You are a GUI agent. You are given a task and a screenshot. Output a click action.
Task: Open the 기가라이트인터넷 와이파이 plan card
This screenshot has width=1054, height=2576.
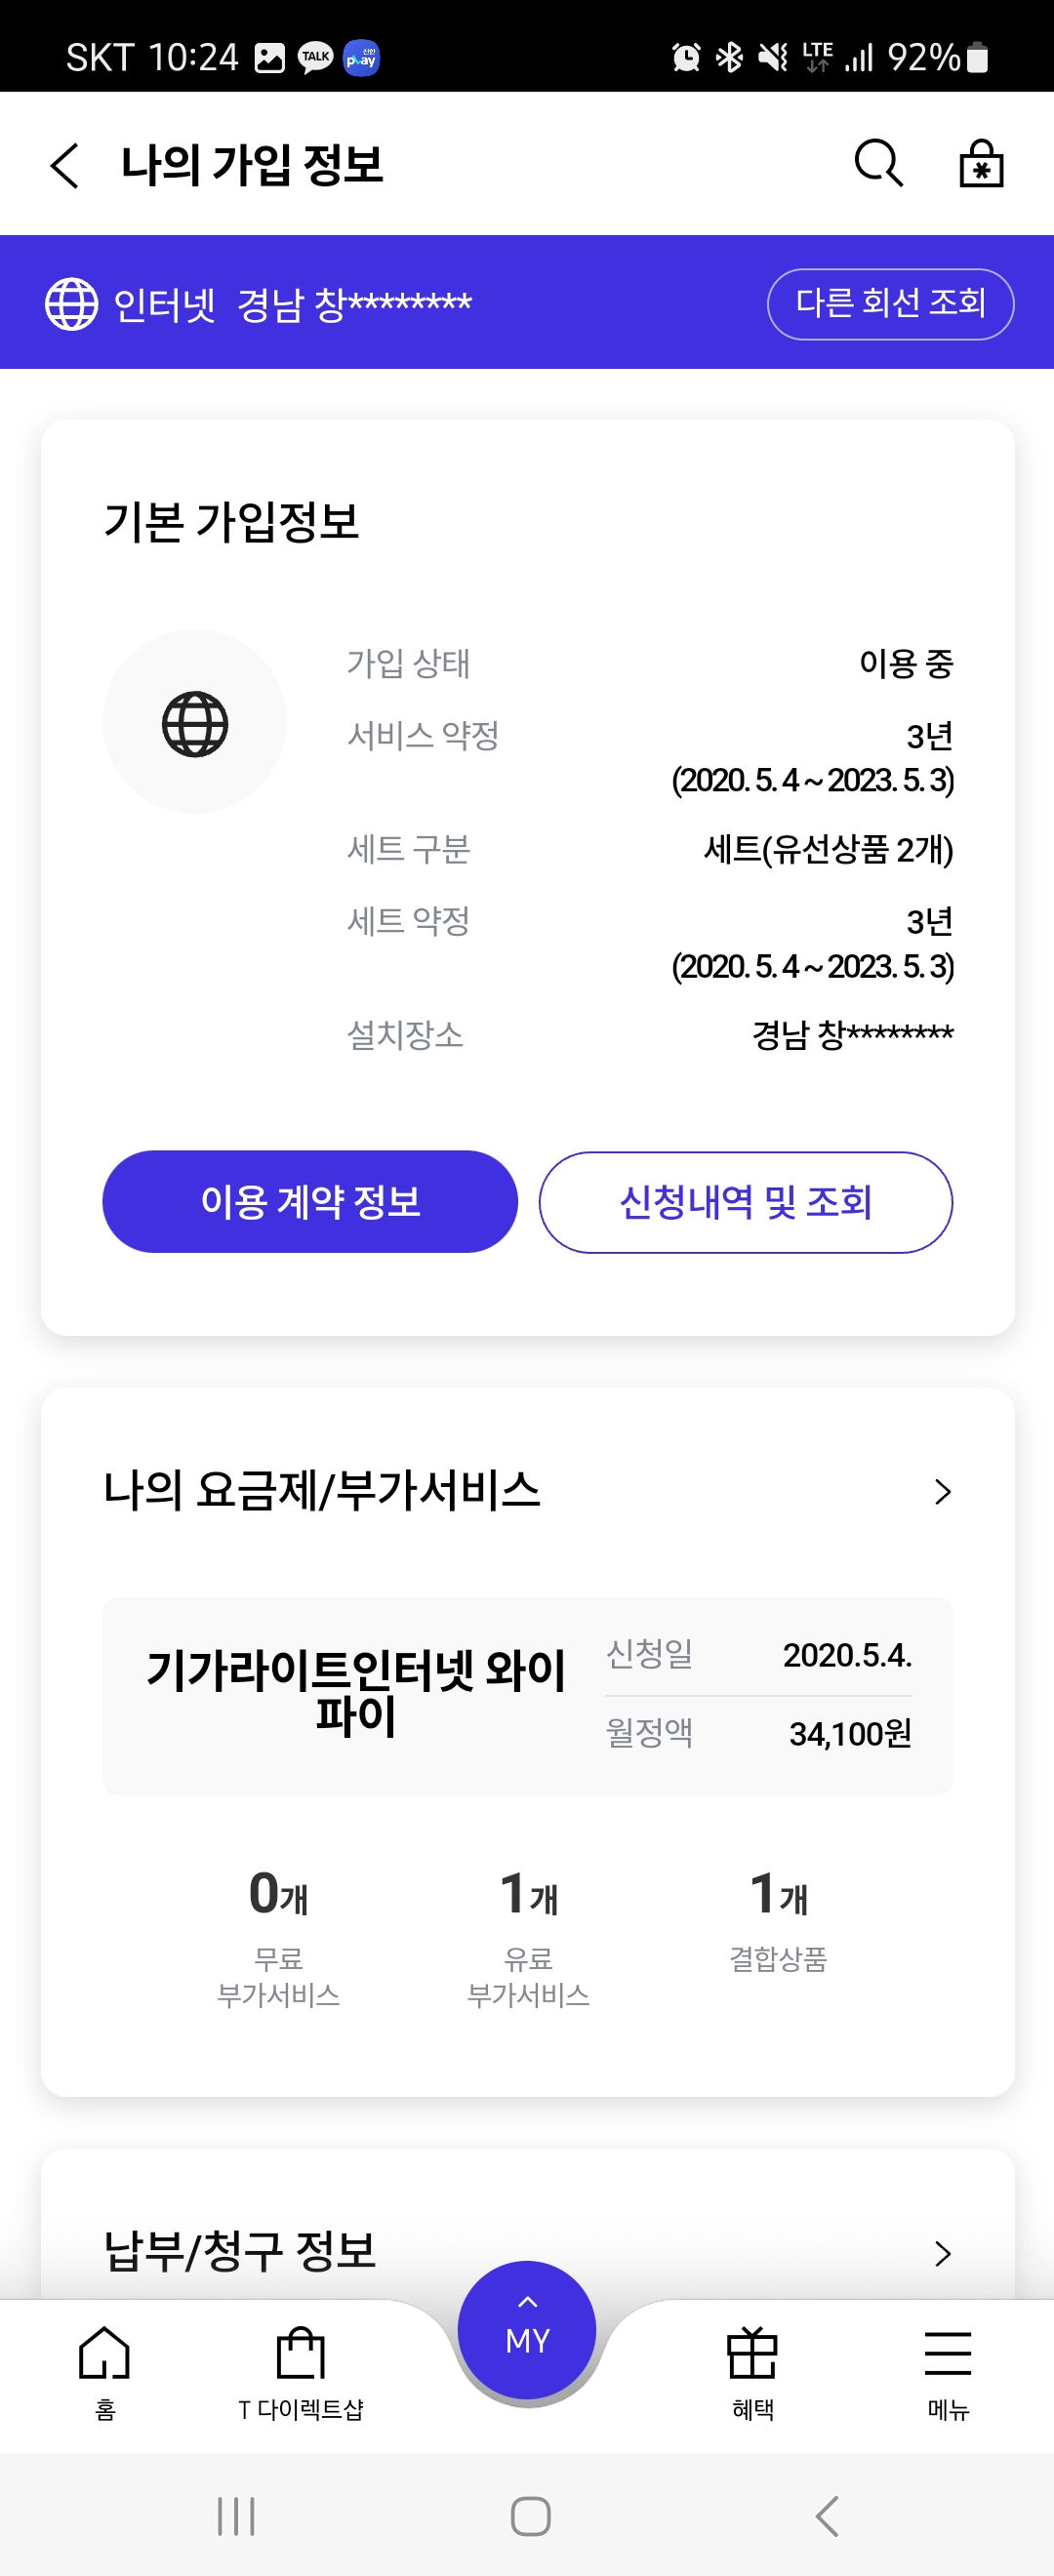point(527,1695)
